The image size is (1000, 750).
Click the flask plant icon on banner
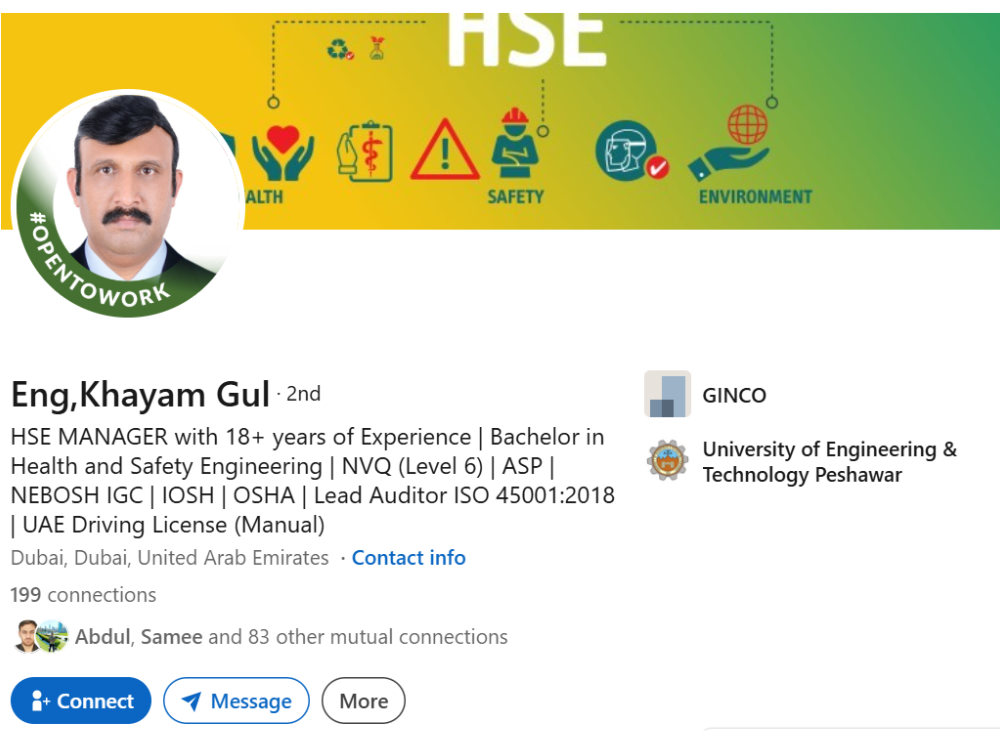pyautogui.click(x=377, y=48)
